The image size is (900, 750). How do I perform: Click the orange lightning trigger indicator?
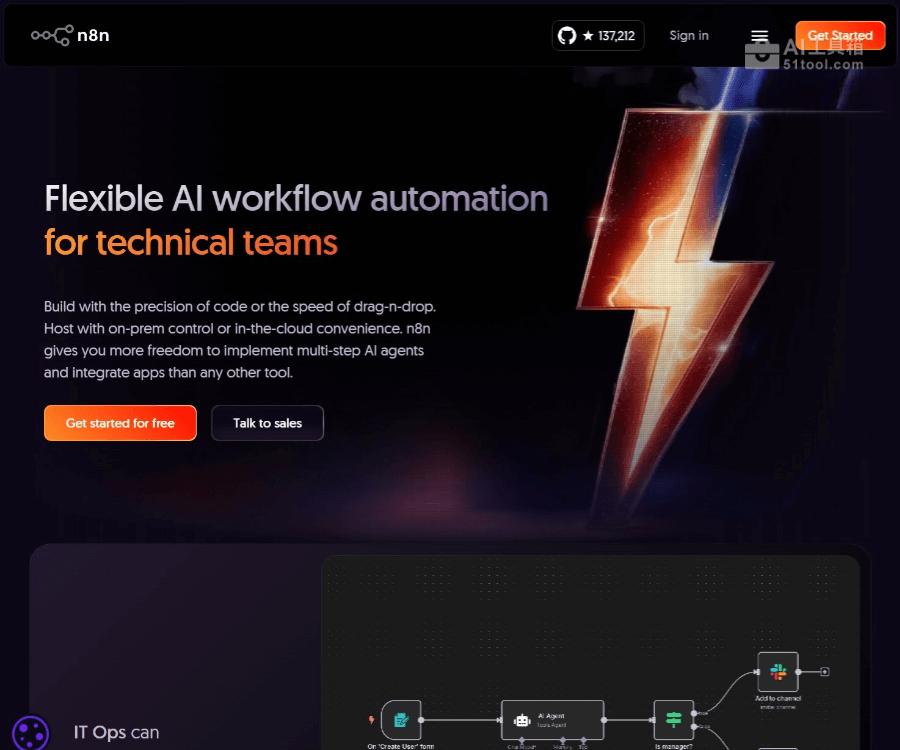372,719
